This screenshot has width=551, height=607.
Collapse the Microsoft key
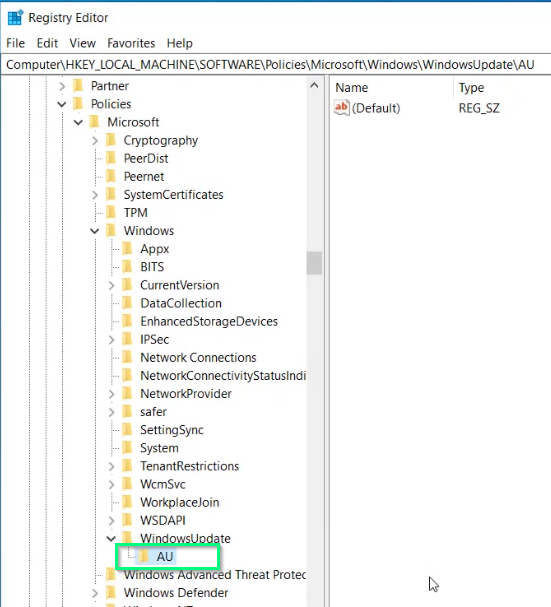pos(78,122)
